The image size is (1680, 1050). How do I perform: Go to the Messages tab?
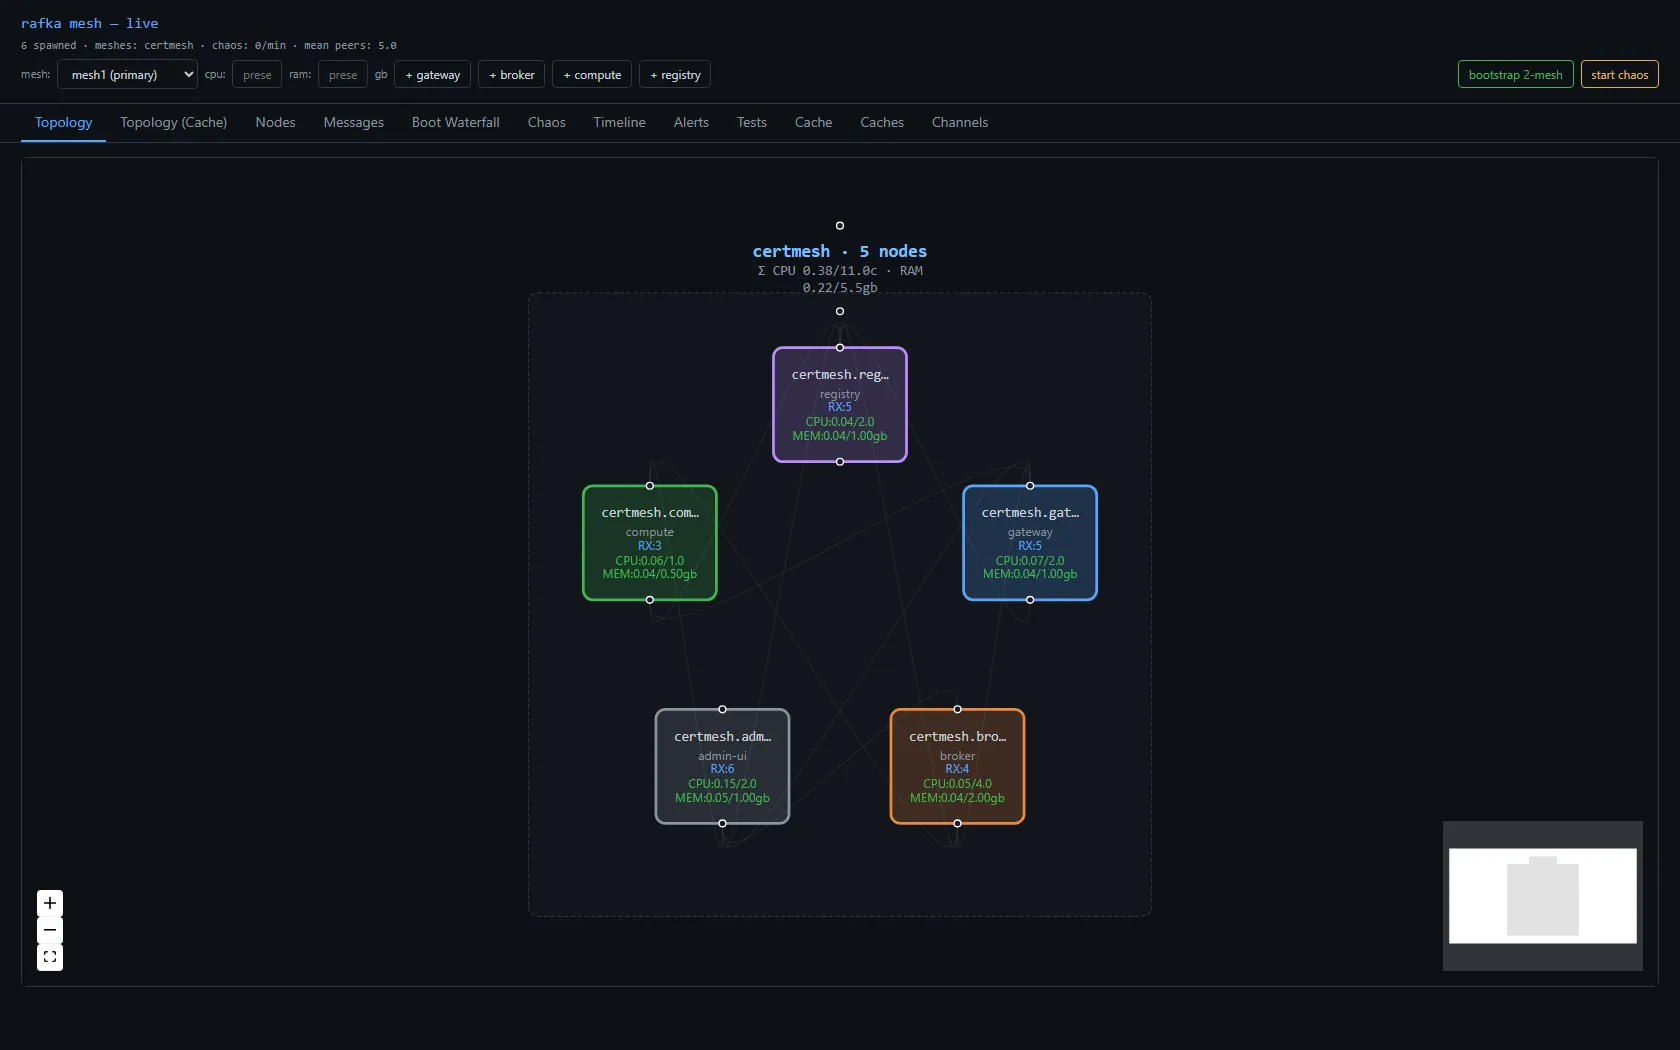(353, 122)
